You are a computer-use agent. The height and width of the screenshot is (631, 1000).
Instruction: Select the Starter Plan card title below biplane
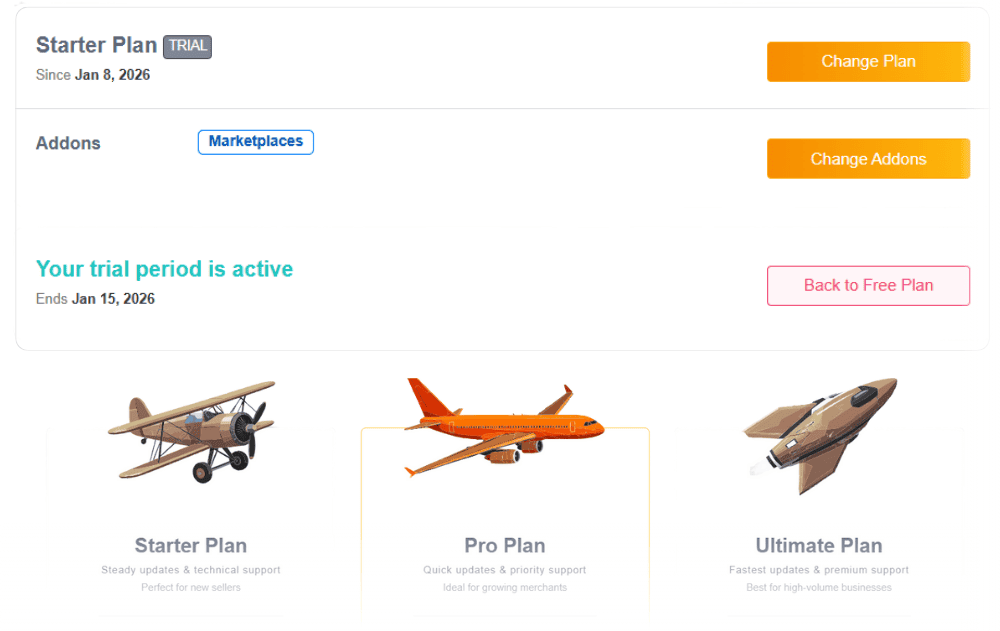tap(191, 545)
